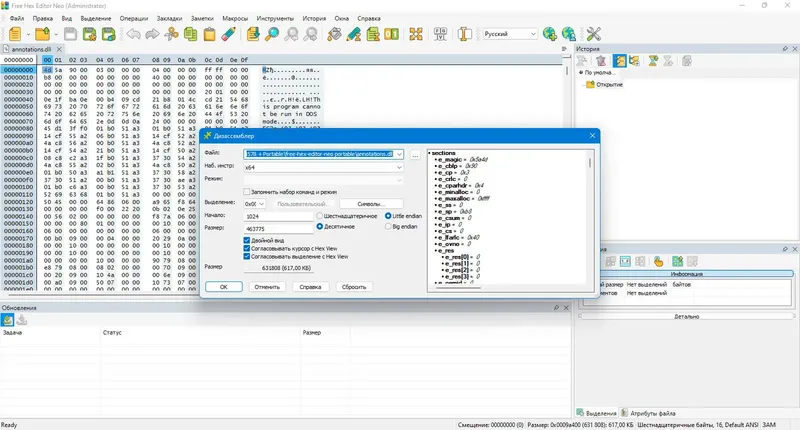Viewport: 800px width, 430px height.
Task: Check Запомнить набор команд и режим checkbox
Action: (247, 192)
